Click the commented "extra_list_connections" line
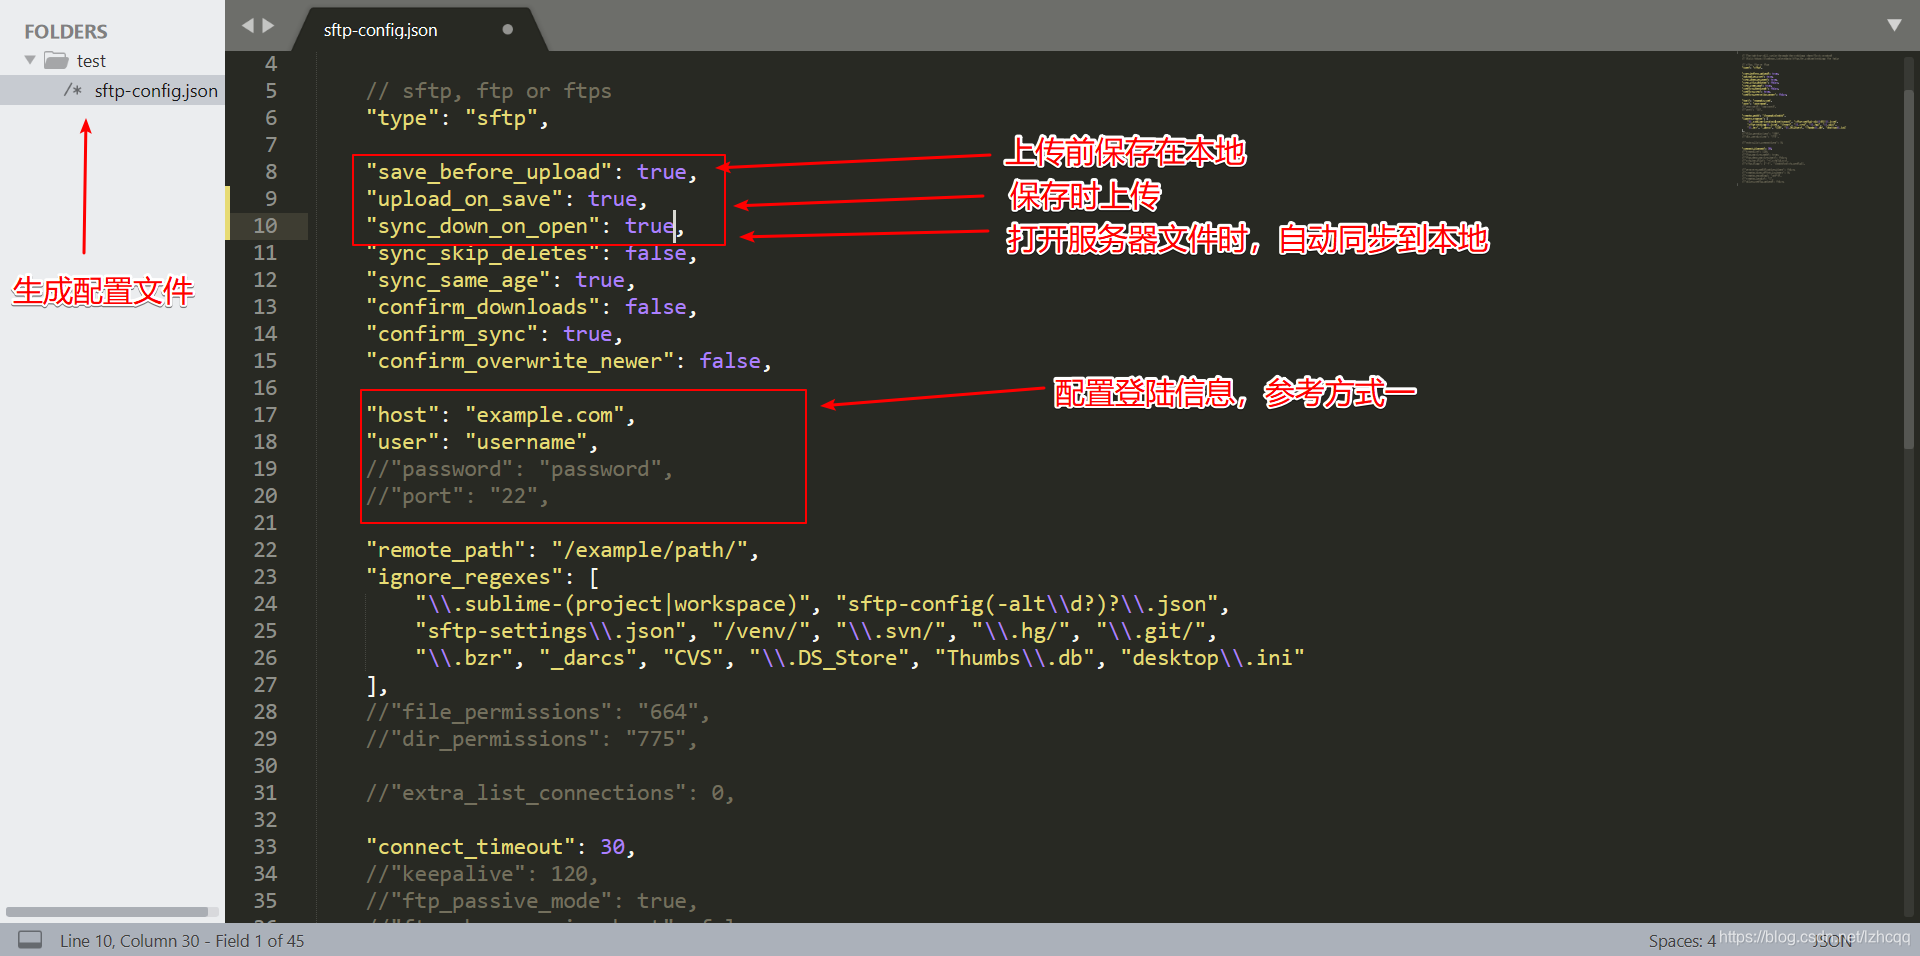 click(x=550, y=793)
